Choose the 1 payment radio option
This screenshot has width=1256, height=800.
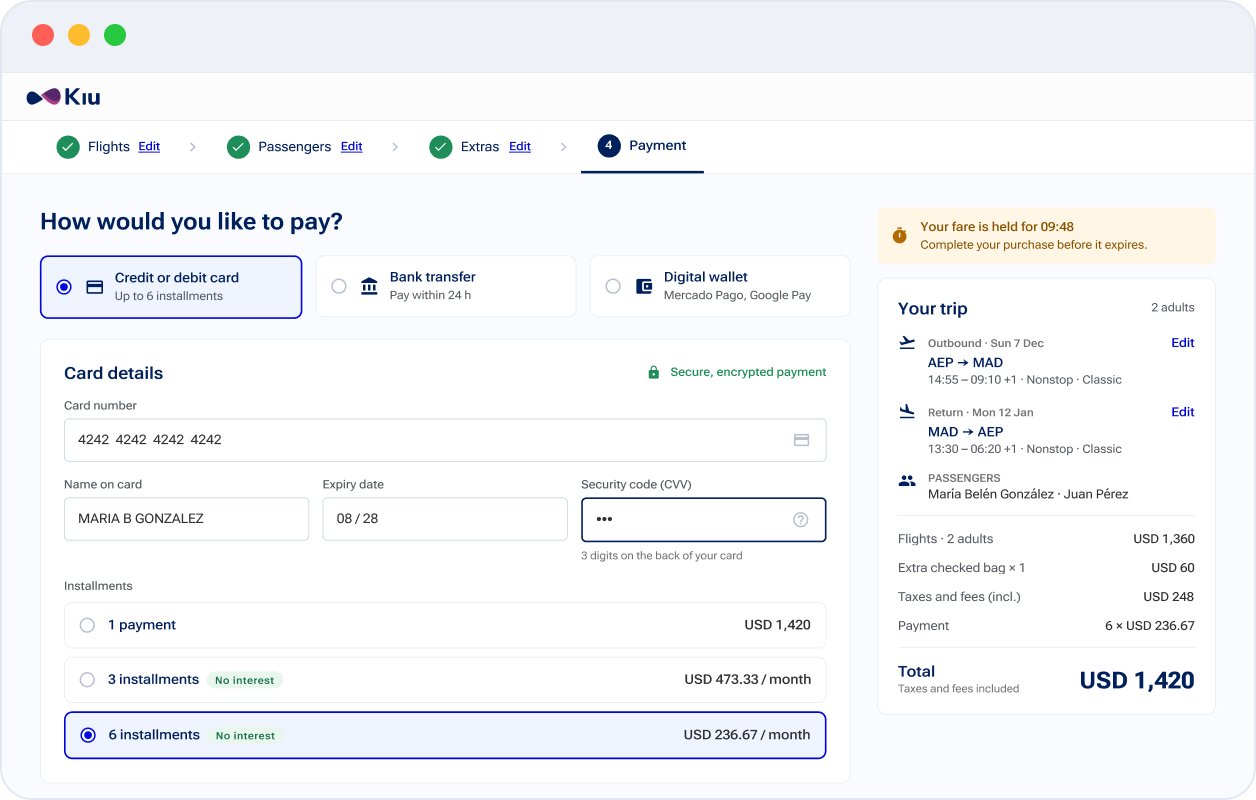(x=87, y=625)
